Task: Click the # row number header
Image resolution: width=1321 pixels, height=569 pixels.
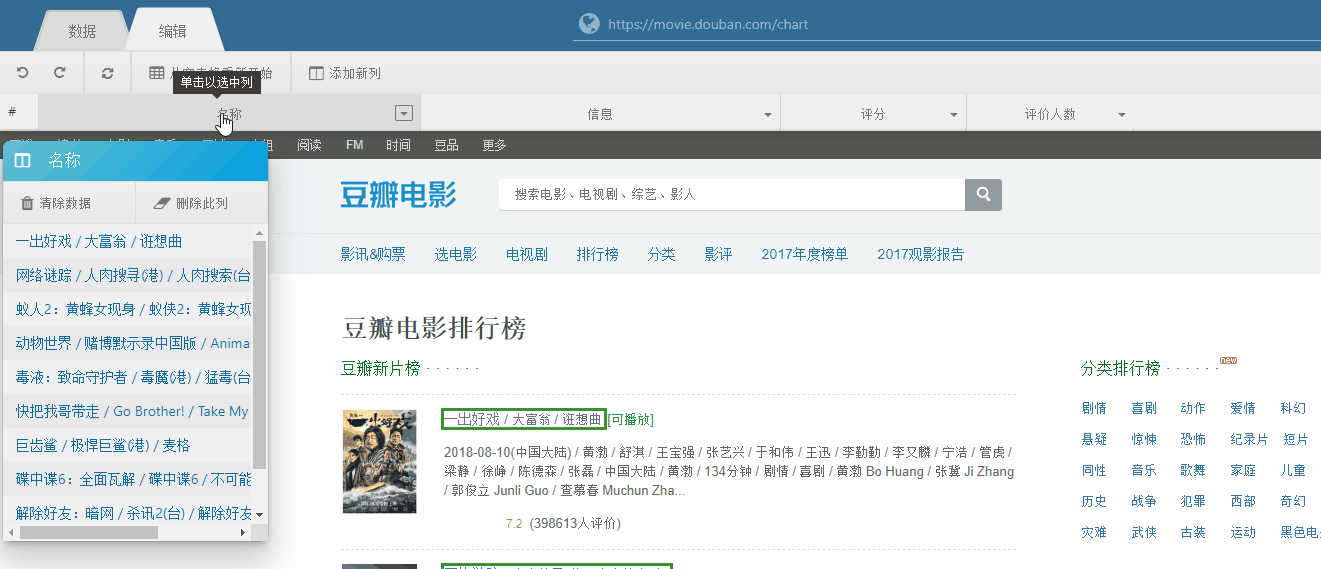Action: [x=12, y=113]
